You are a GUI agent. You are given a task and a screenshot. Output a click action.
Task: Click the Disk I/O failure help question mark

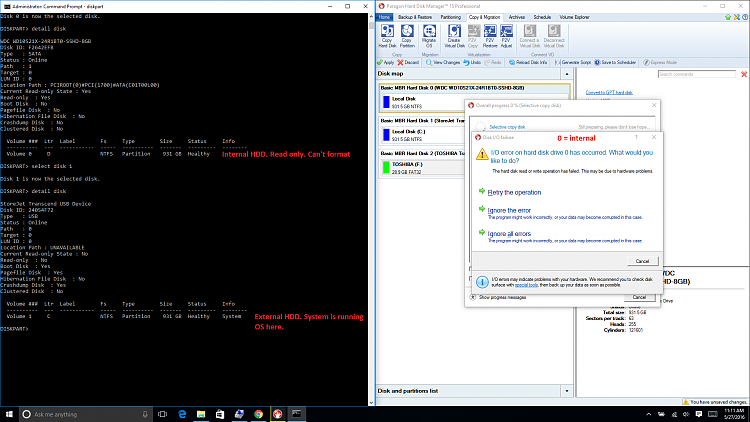636,137
